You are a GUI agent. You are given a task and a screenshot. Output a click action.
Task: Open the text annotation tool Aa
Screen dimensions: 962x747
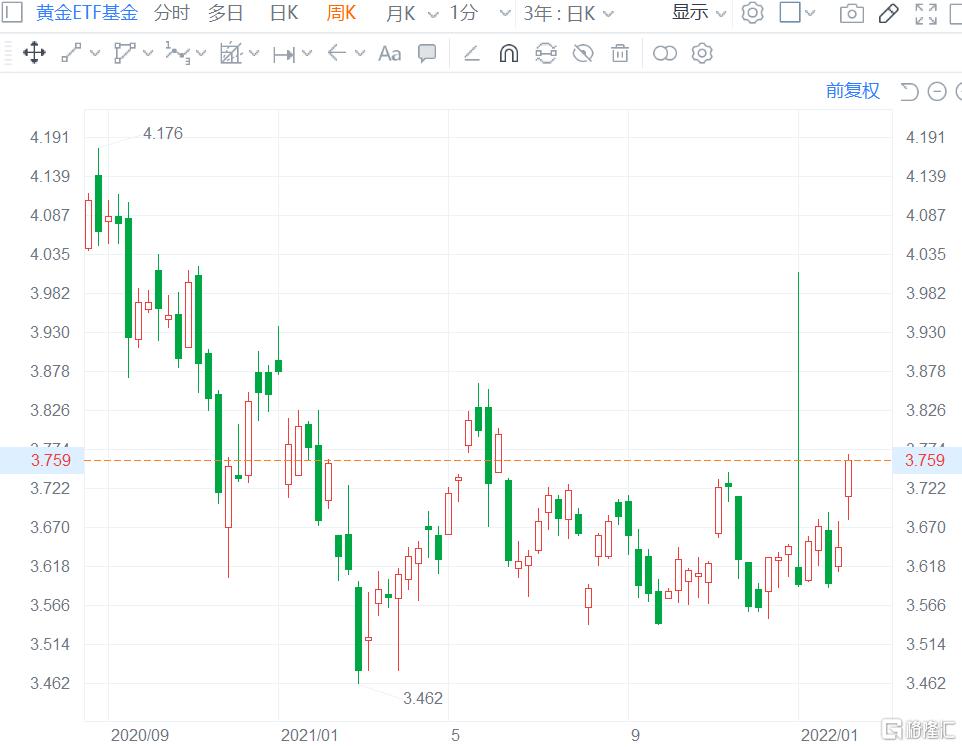tap(389, 53)
